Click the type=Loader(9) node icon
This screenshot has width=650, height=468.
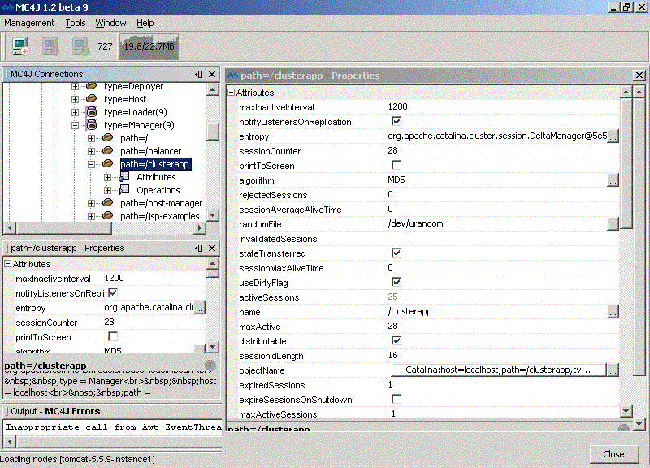pos(92,113)
